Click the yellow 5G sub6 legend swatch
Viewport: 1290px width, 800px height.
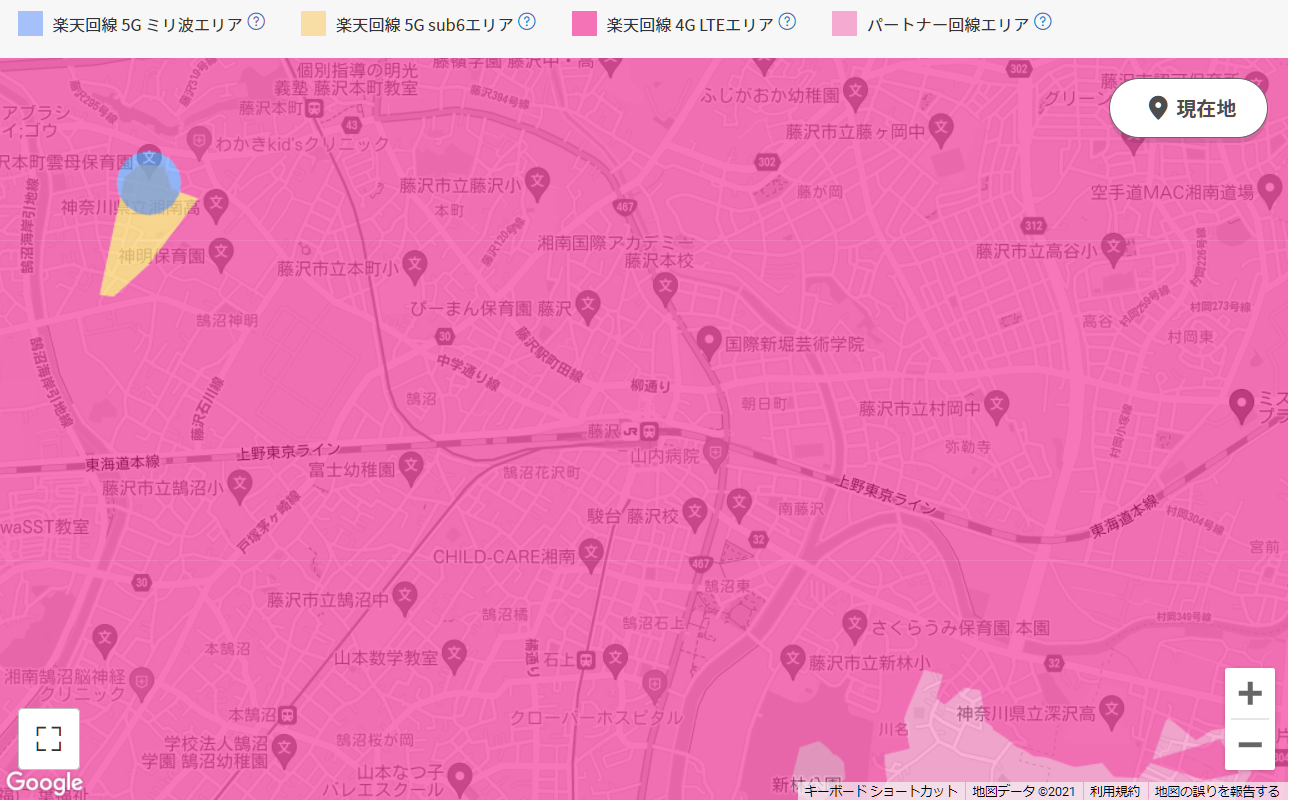point(314,24)
